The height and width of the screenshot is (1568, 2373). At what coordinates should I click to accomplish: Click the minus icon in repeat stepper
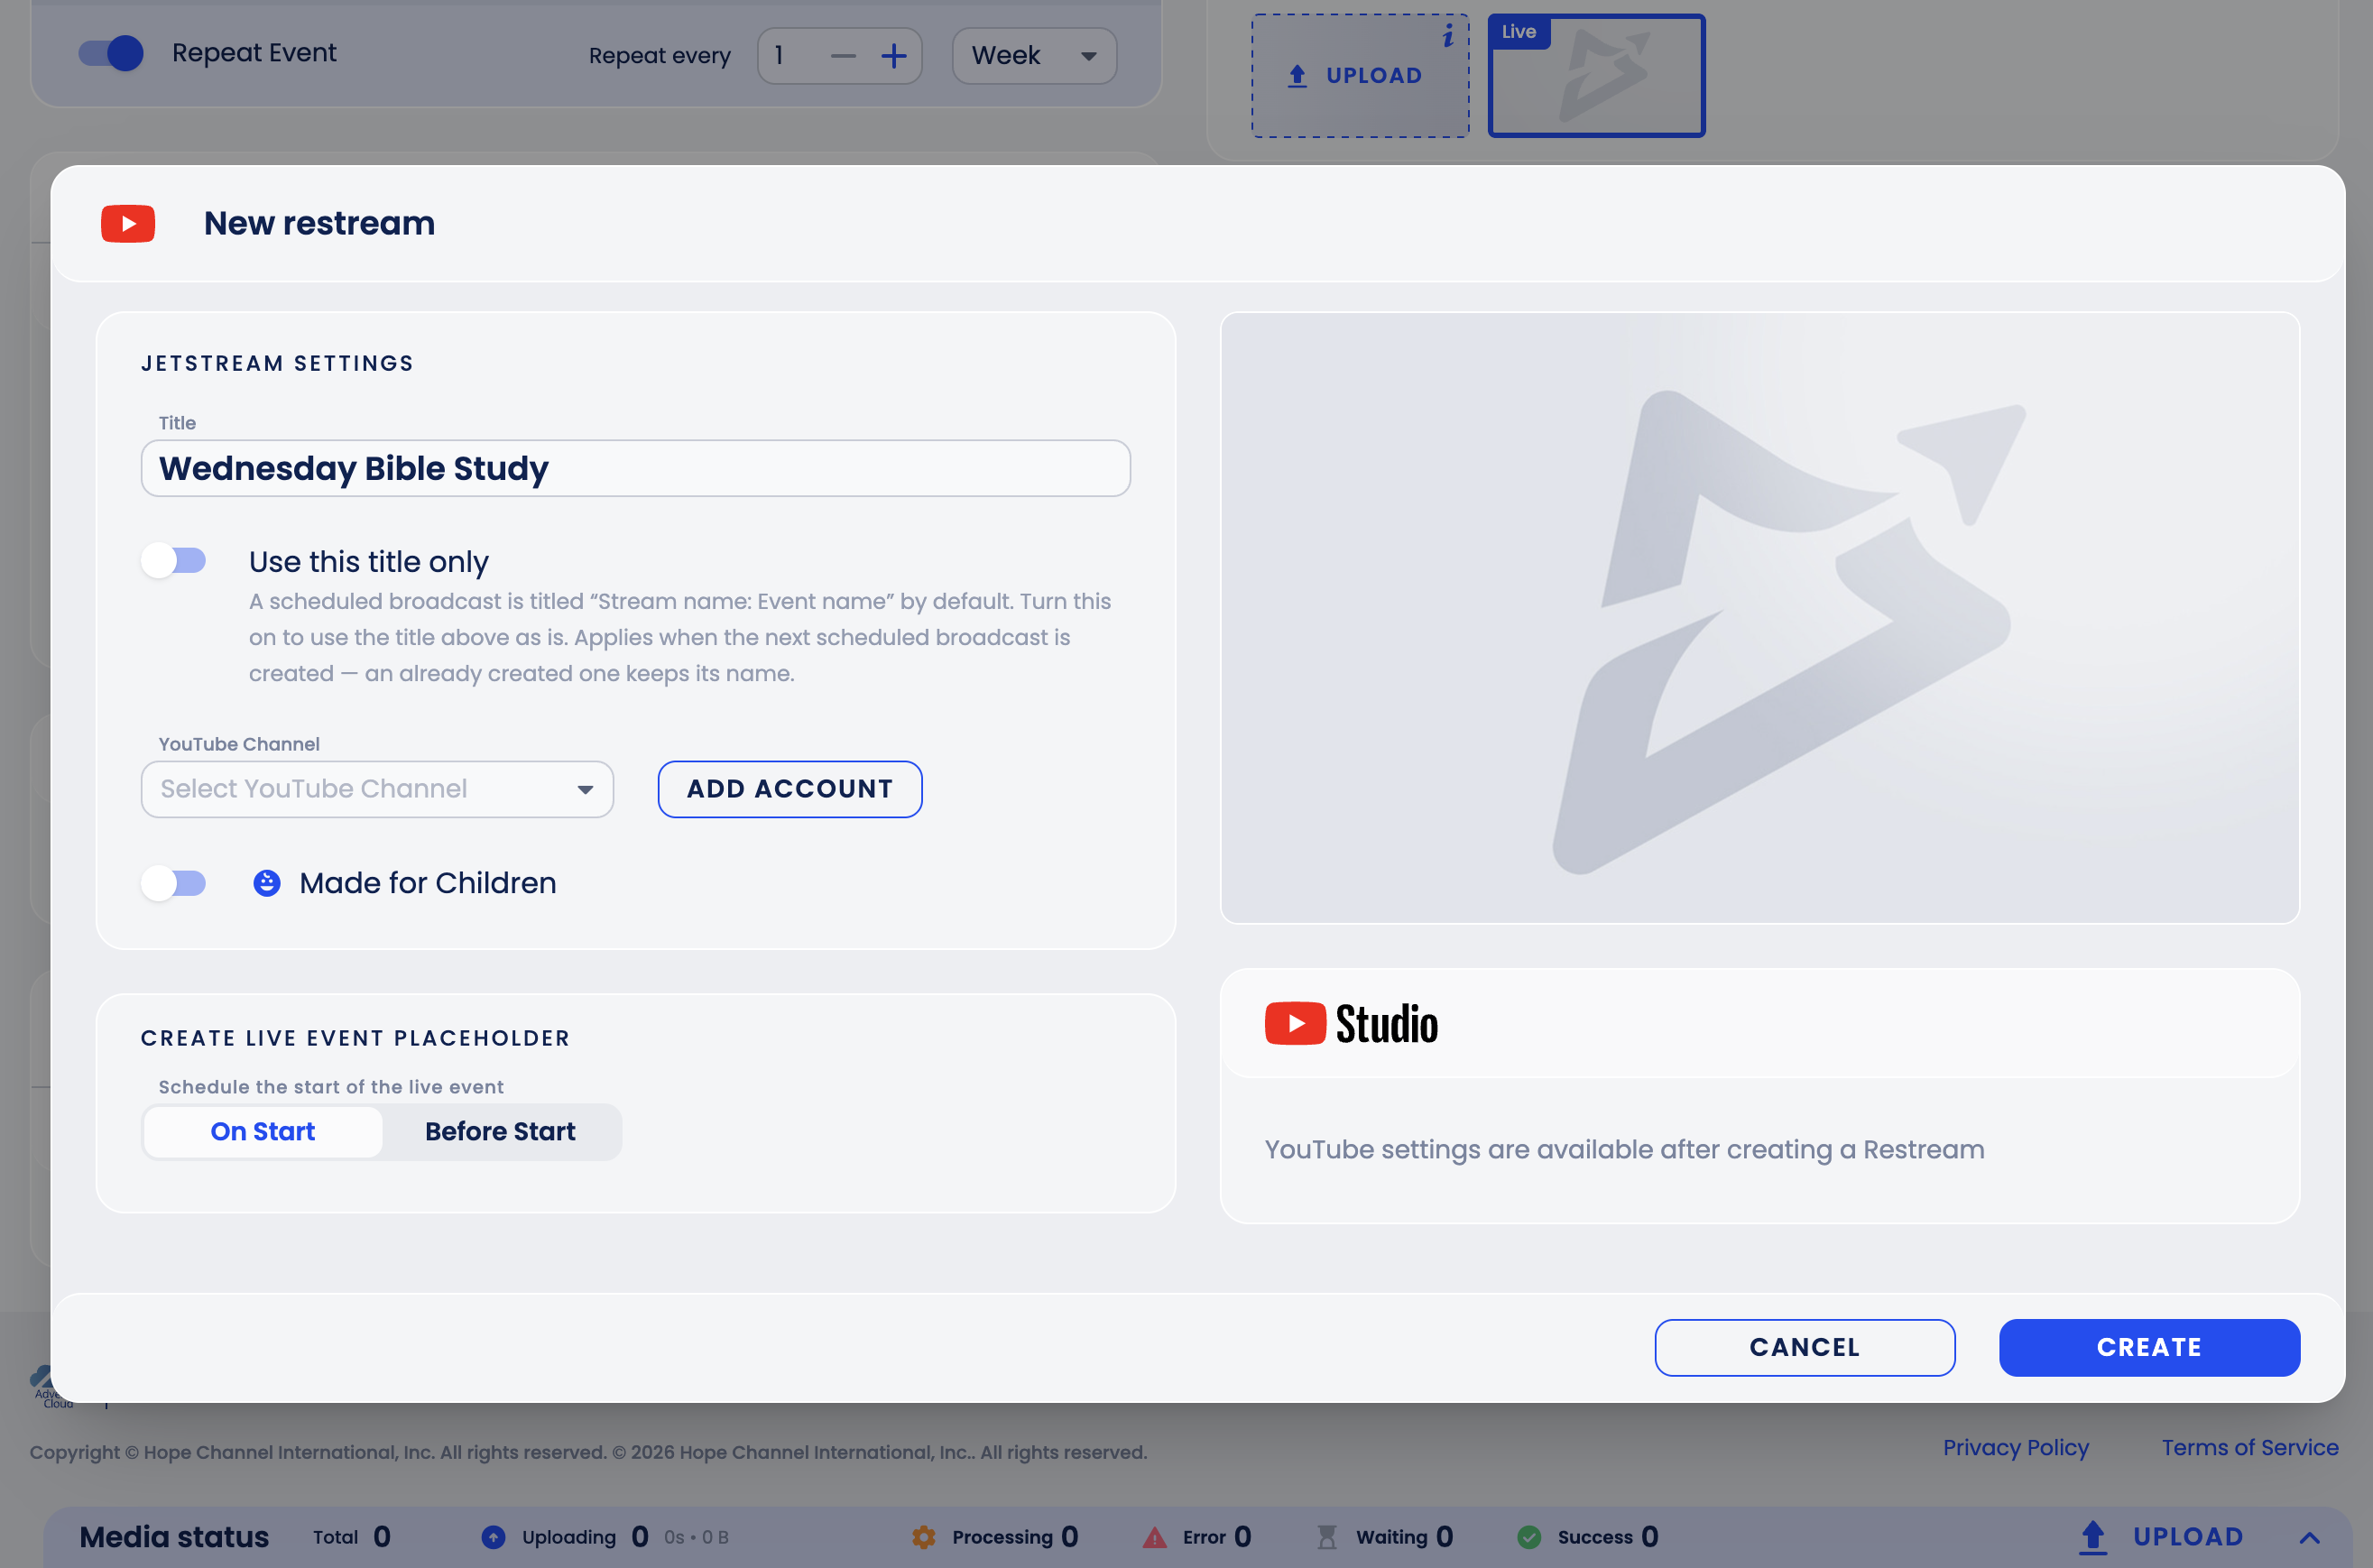pos(843,56)
